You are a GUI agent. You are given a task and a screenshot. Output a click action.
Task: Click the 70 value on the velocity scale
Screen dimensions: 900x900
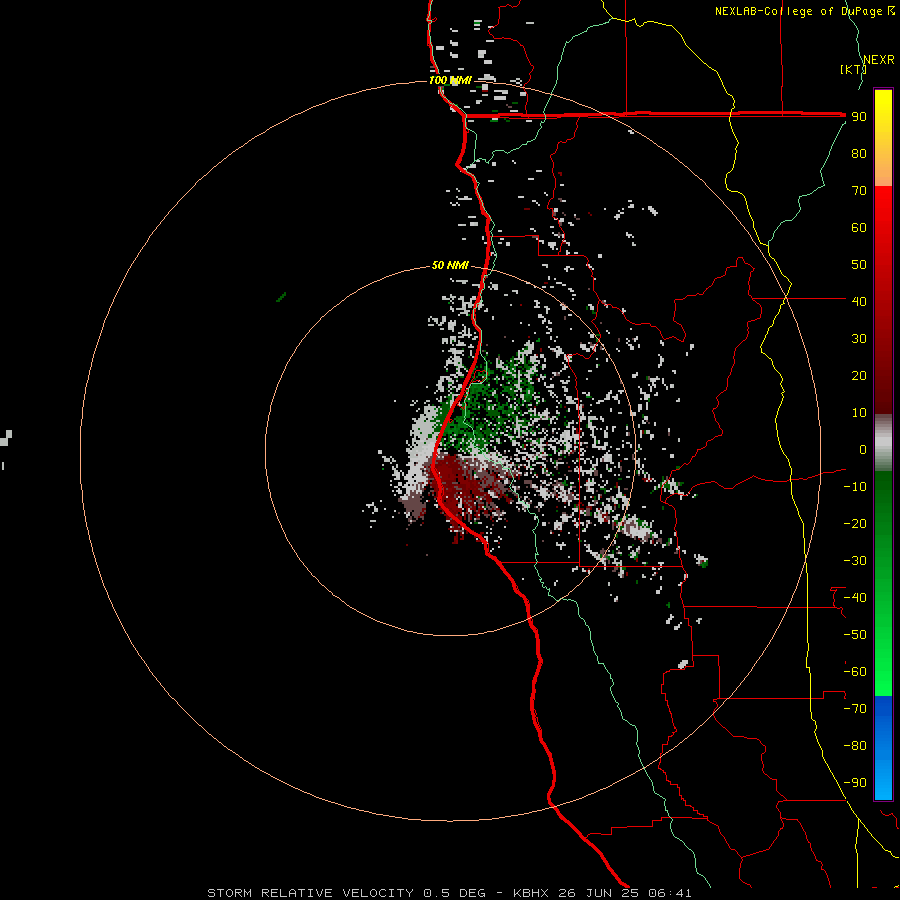point(859,191)
